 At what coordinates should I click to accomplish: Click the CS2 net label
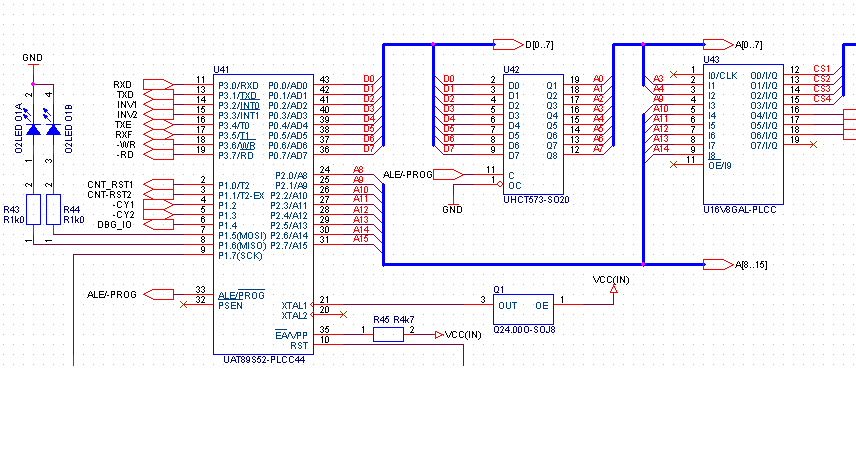click(x=822, y=79)
